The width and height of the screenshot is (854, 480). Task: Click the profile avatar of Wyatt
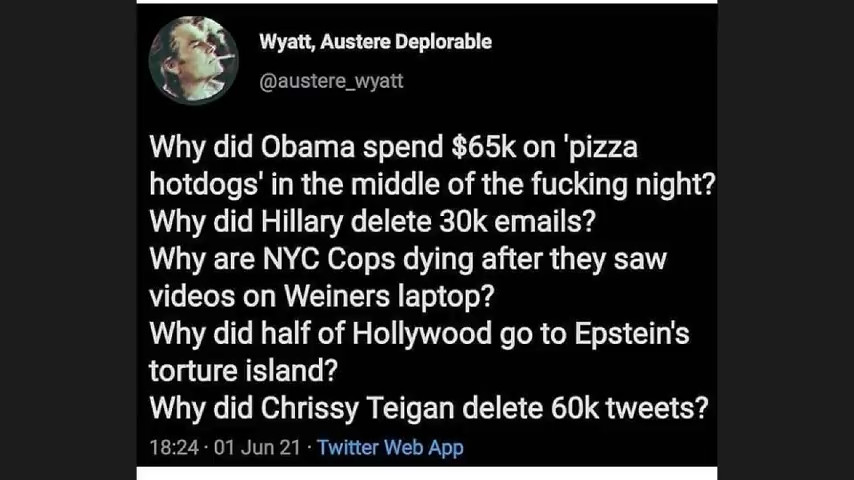[193, 60]
